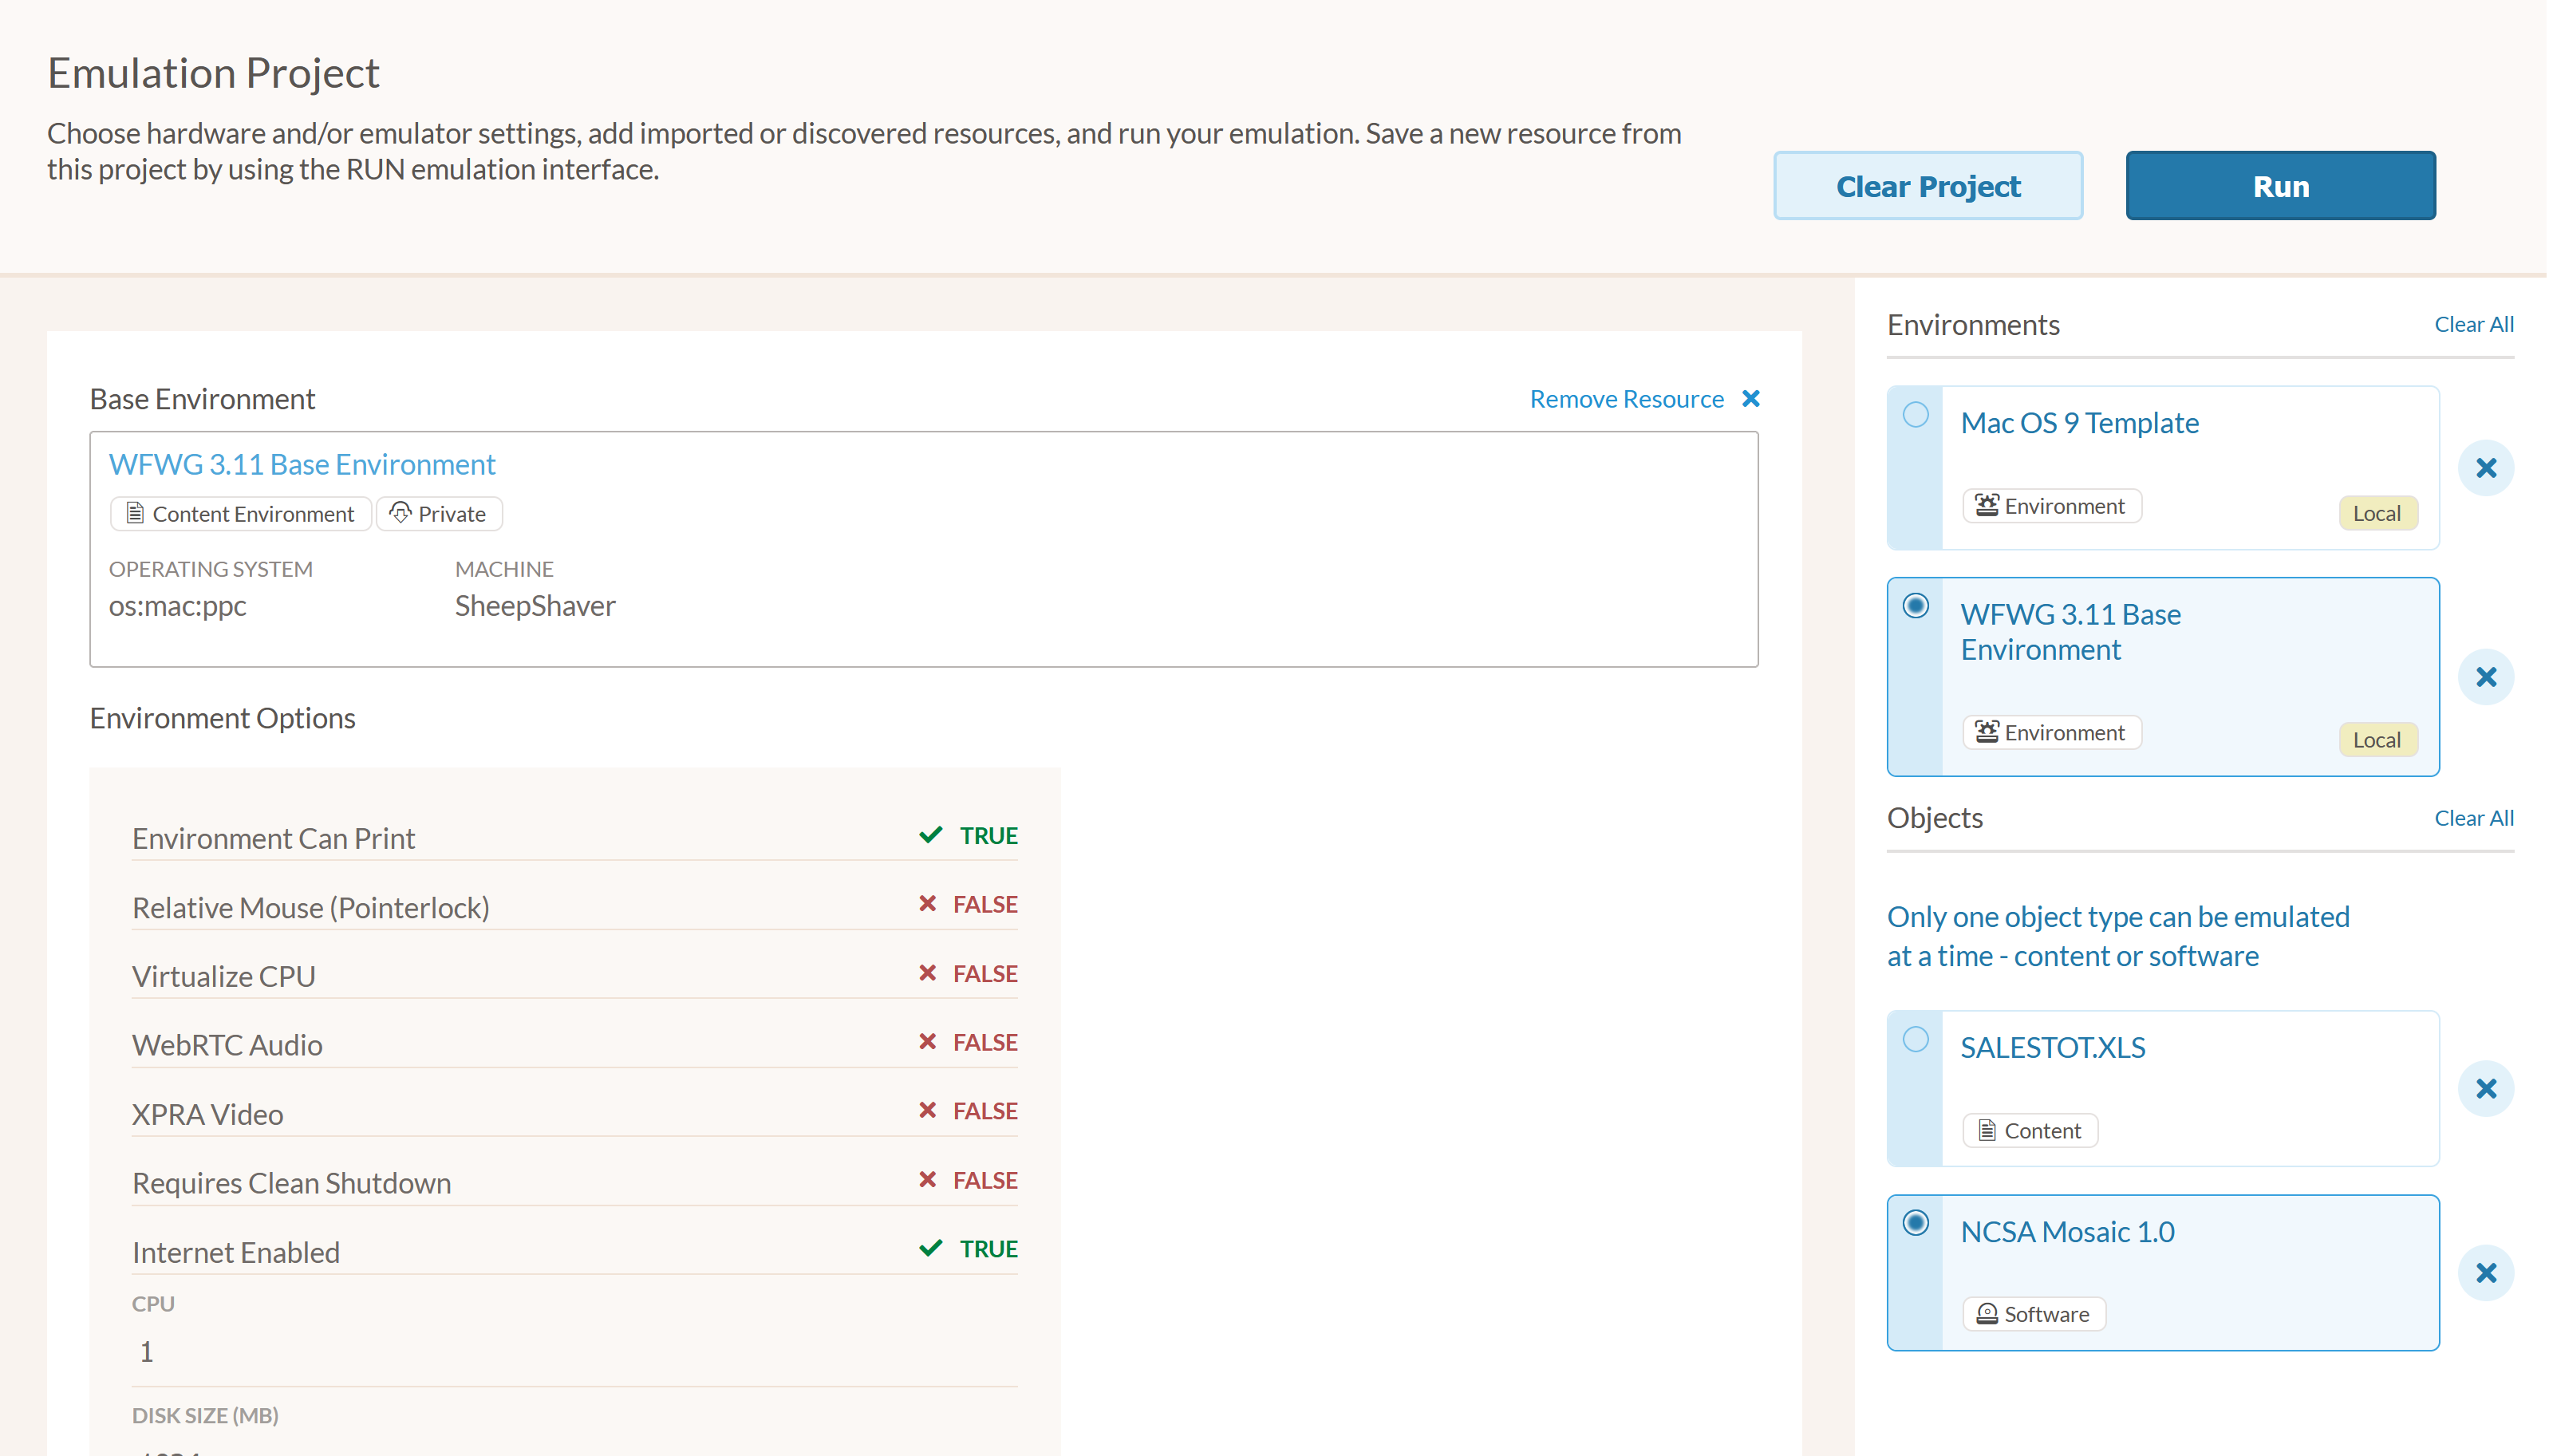2549x1456 pixels.
Task: Click the DISK SIZE (MB) label
Action: pyautogui.click(x=205, y=1416)
